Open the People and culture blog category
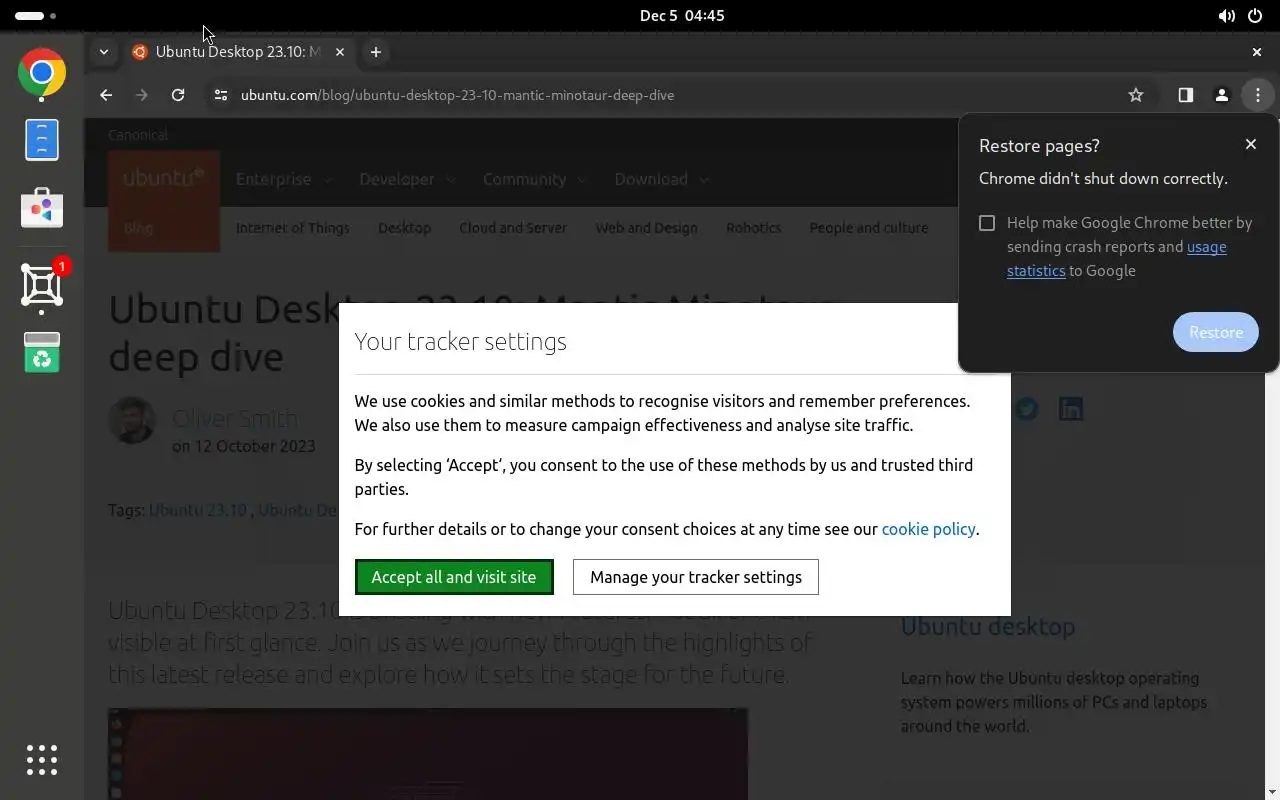1280x800 pixels. (869, 228)
